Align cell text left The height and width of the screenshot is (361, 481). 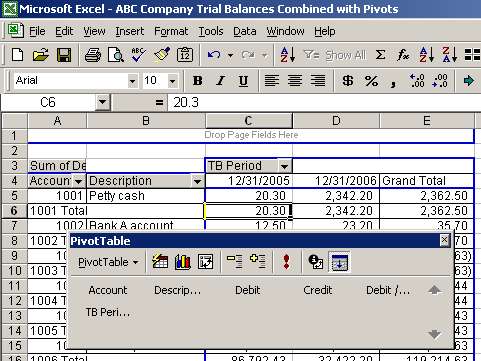272,80
